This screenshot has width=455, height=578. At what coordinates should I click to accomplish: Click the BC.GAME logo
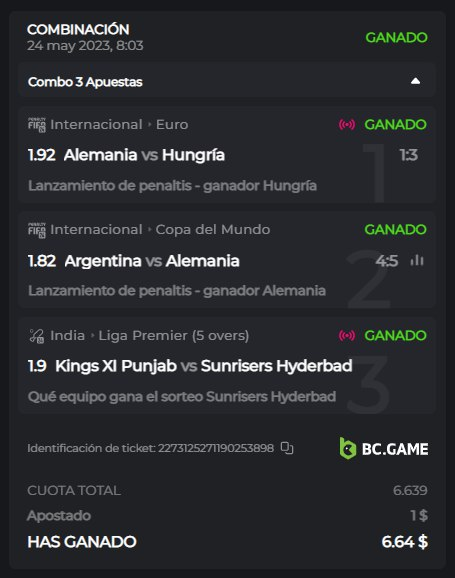point(384,449)
